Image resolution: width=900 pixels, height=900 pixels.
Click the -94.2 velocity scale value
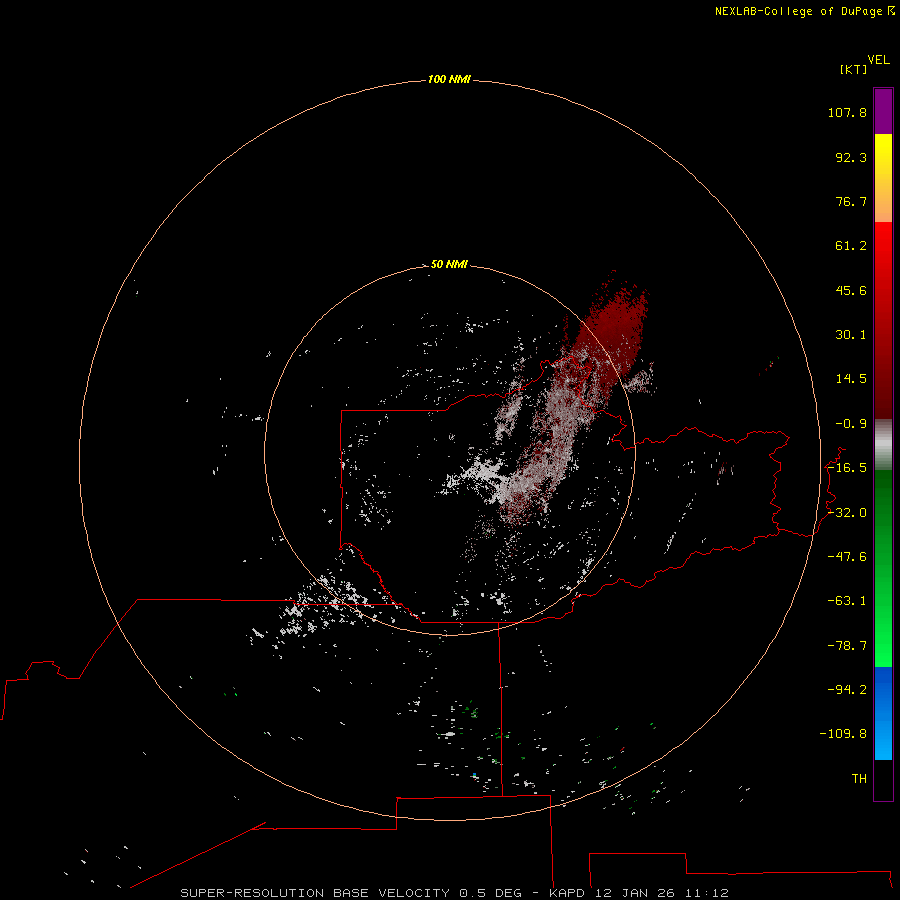click(847, 689)
